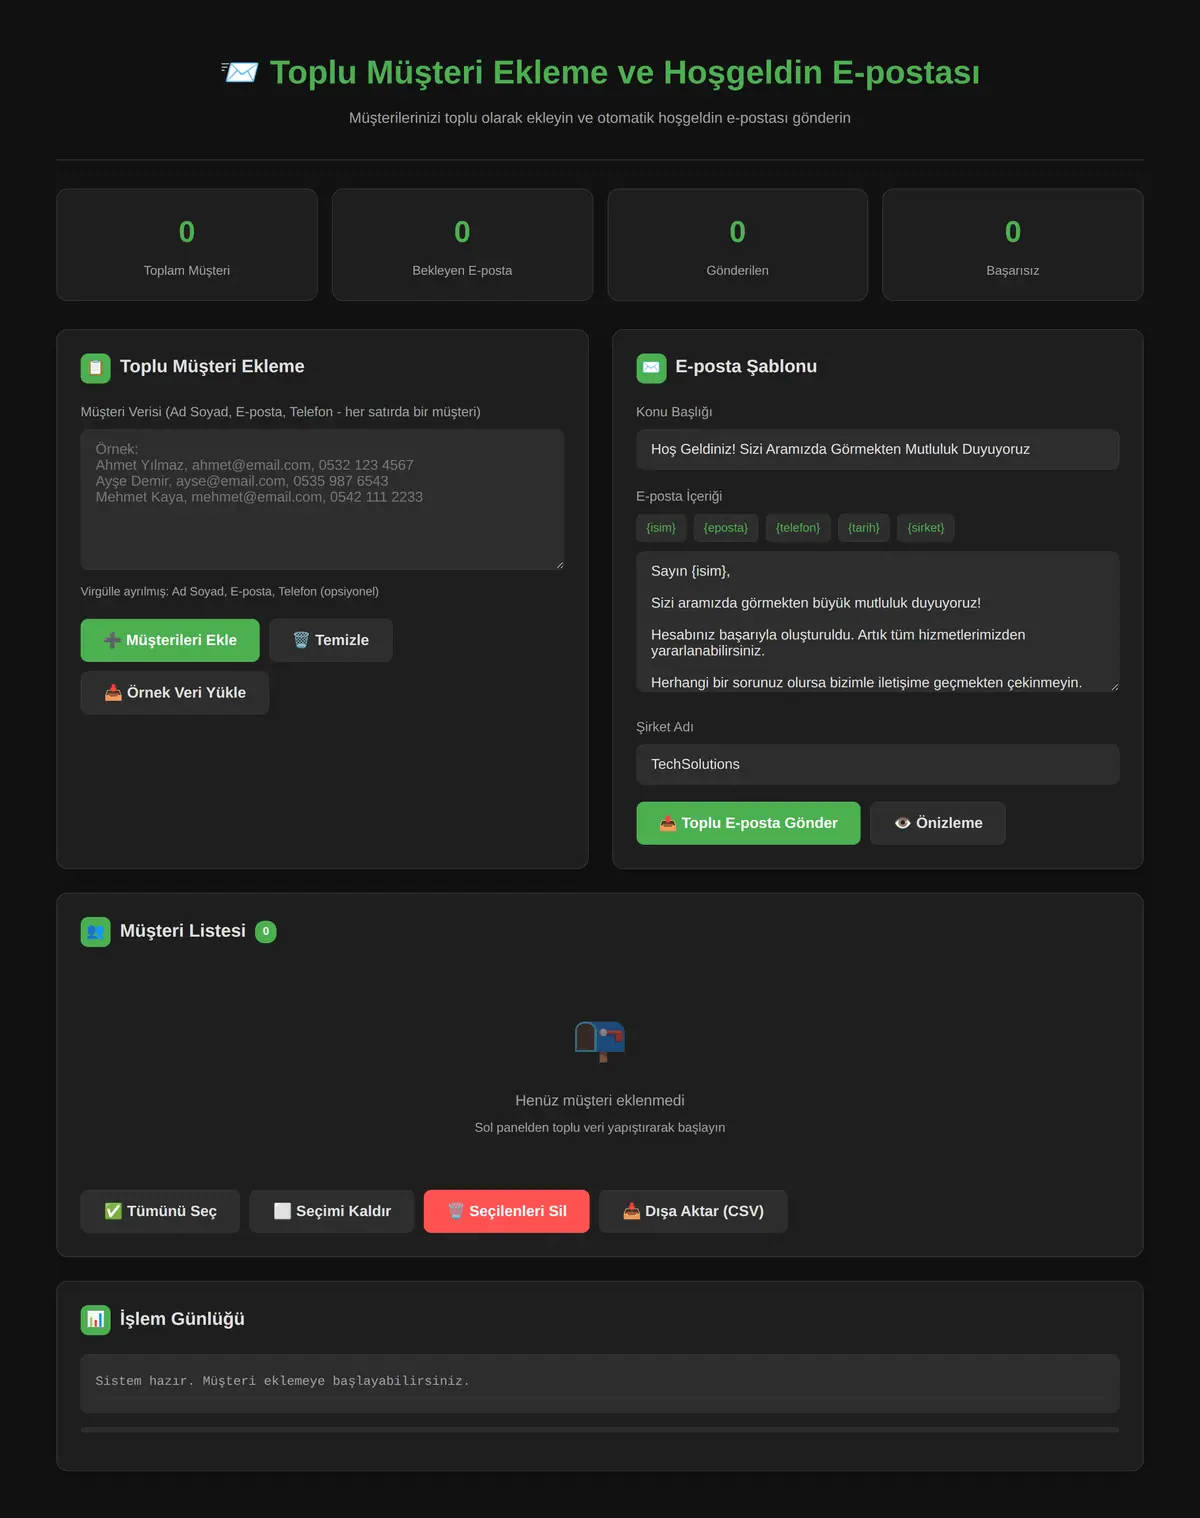Click the mail icon in the page title

tap(240, 72)
